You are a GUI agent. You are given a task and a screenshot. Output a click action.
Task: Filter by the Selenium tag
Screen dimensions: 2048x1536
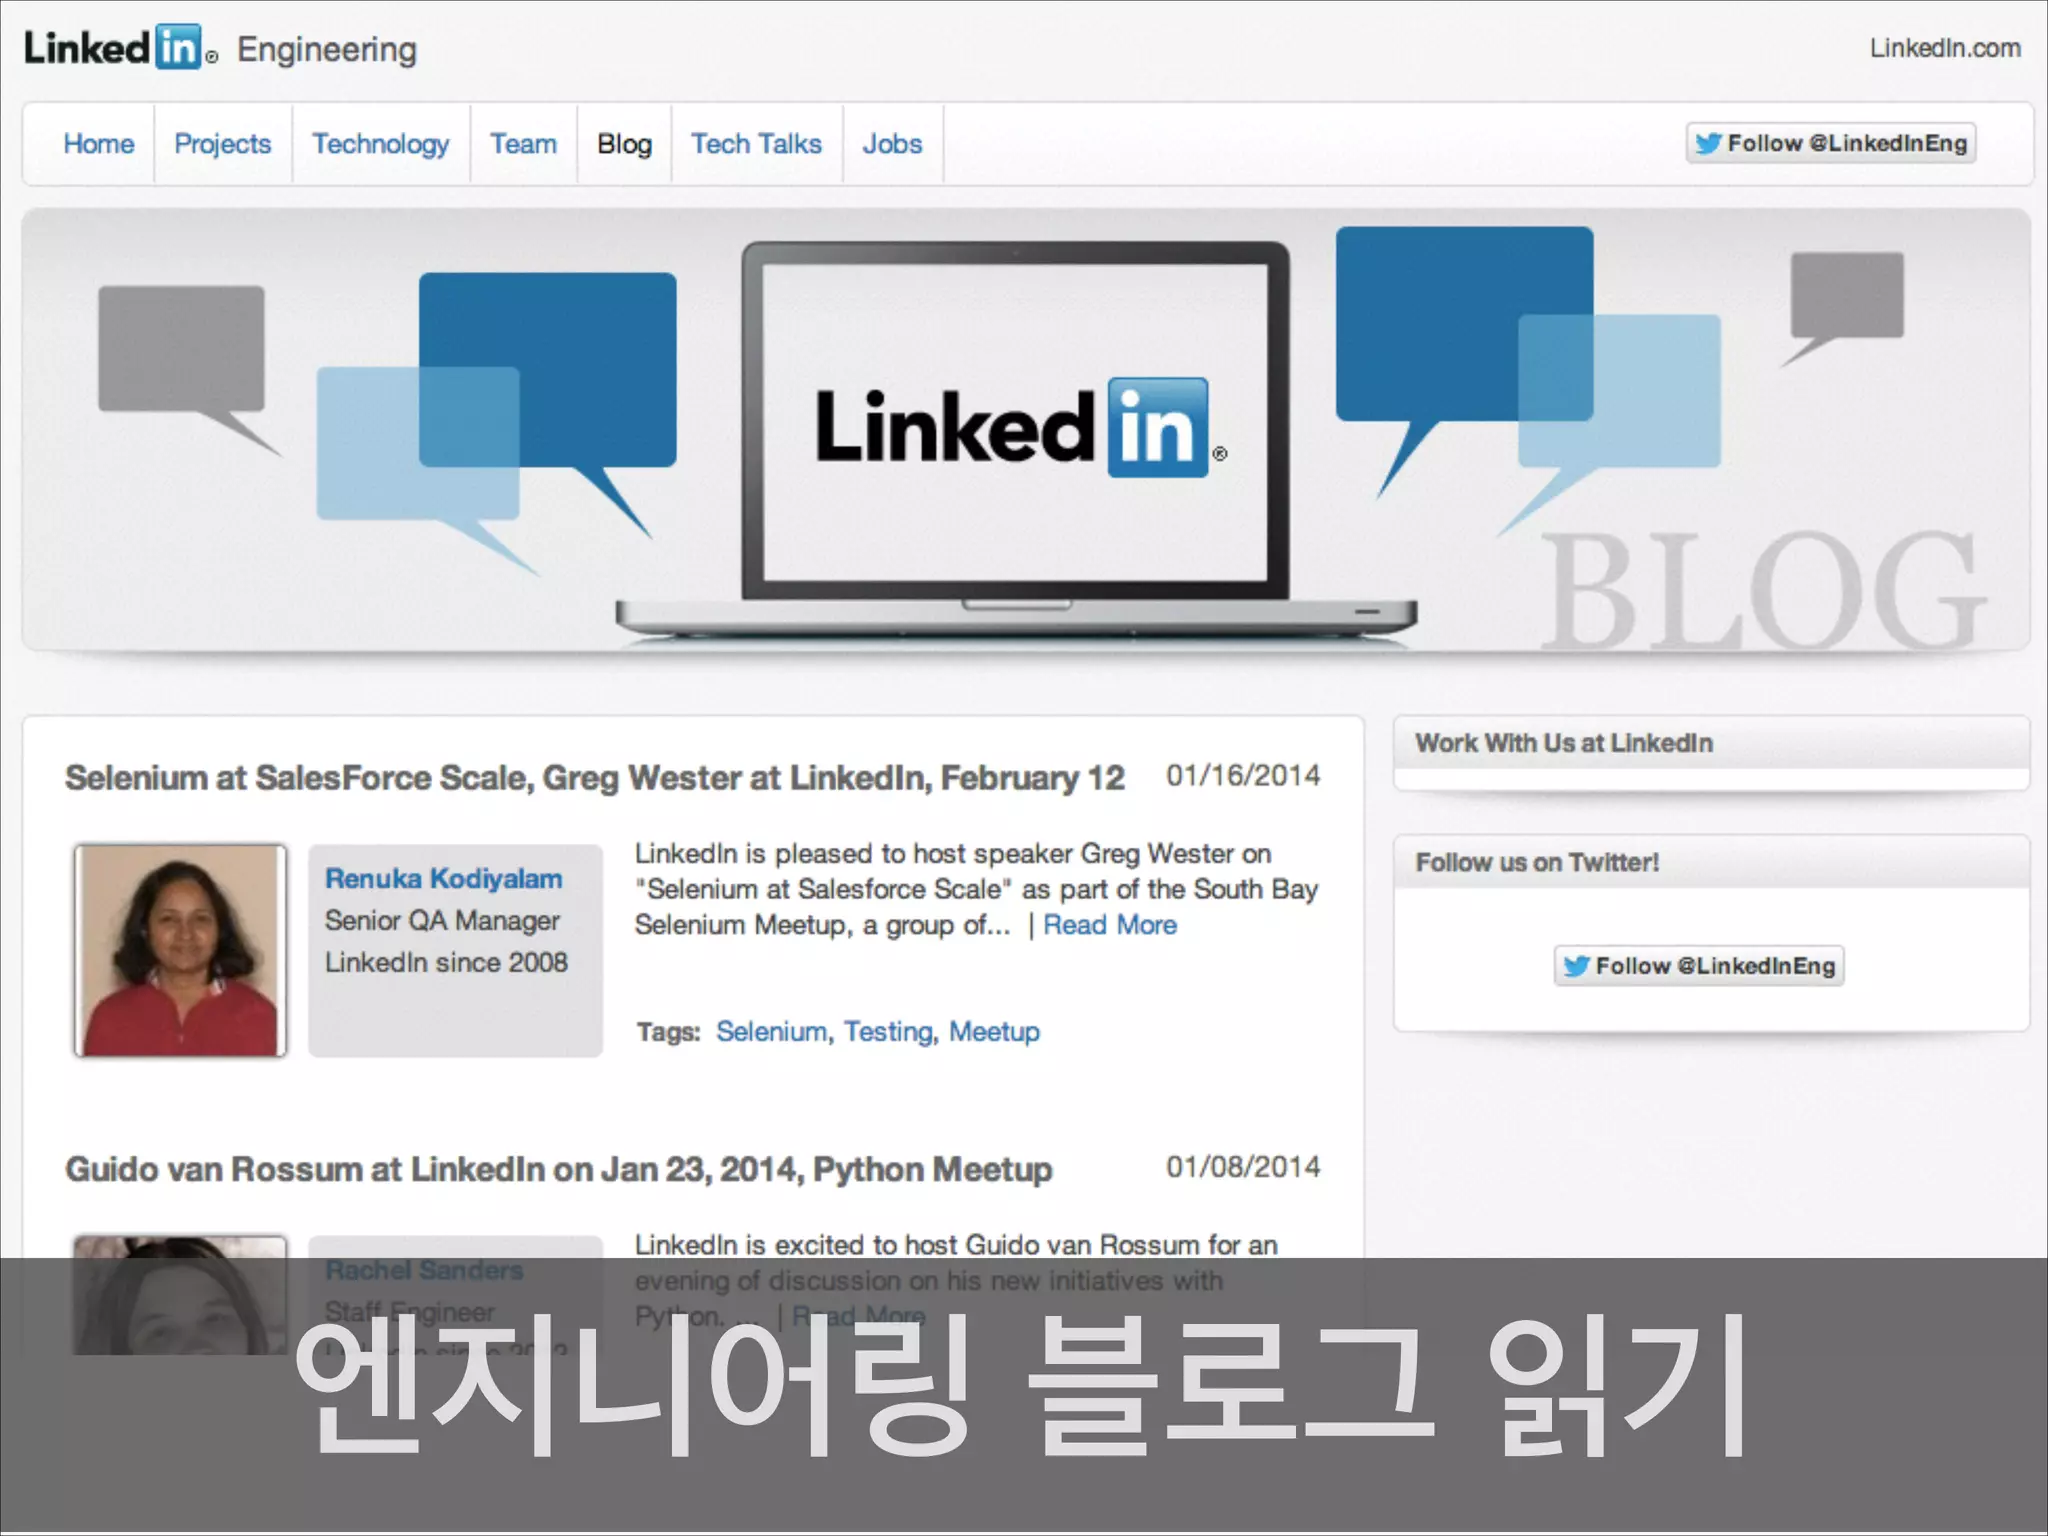771,1031
